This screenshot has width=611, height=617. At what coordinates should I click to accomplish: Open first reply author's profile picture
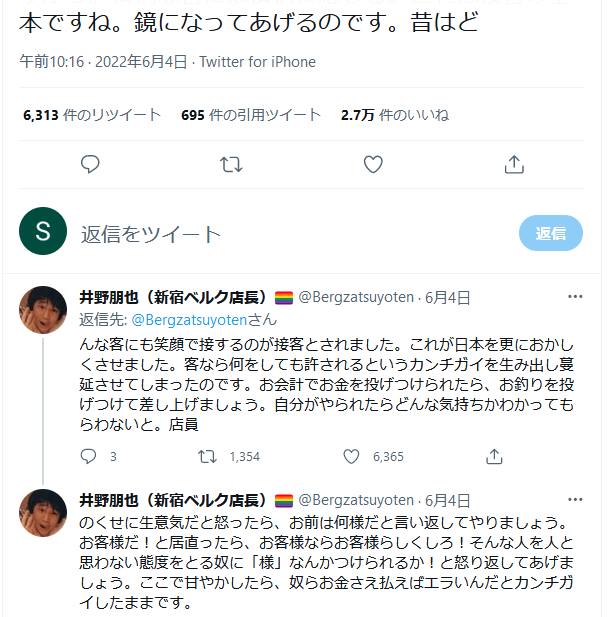click(x=44, y=310)
